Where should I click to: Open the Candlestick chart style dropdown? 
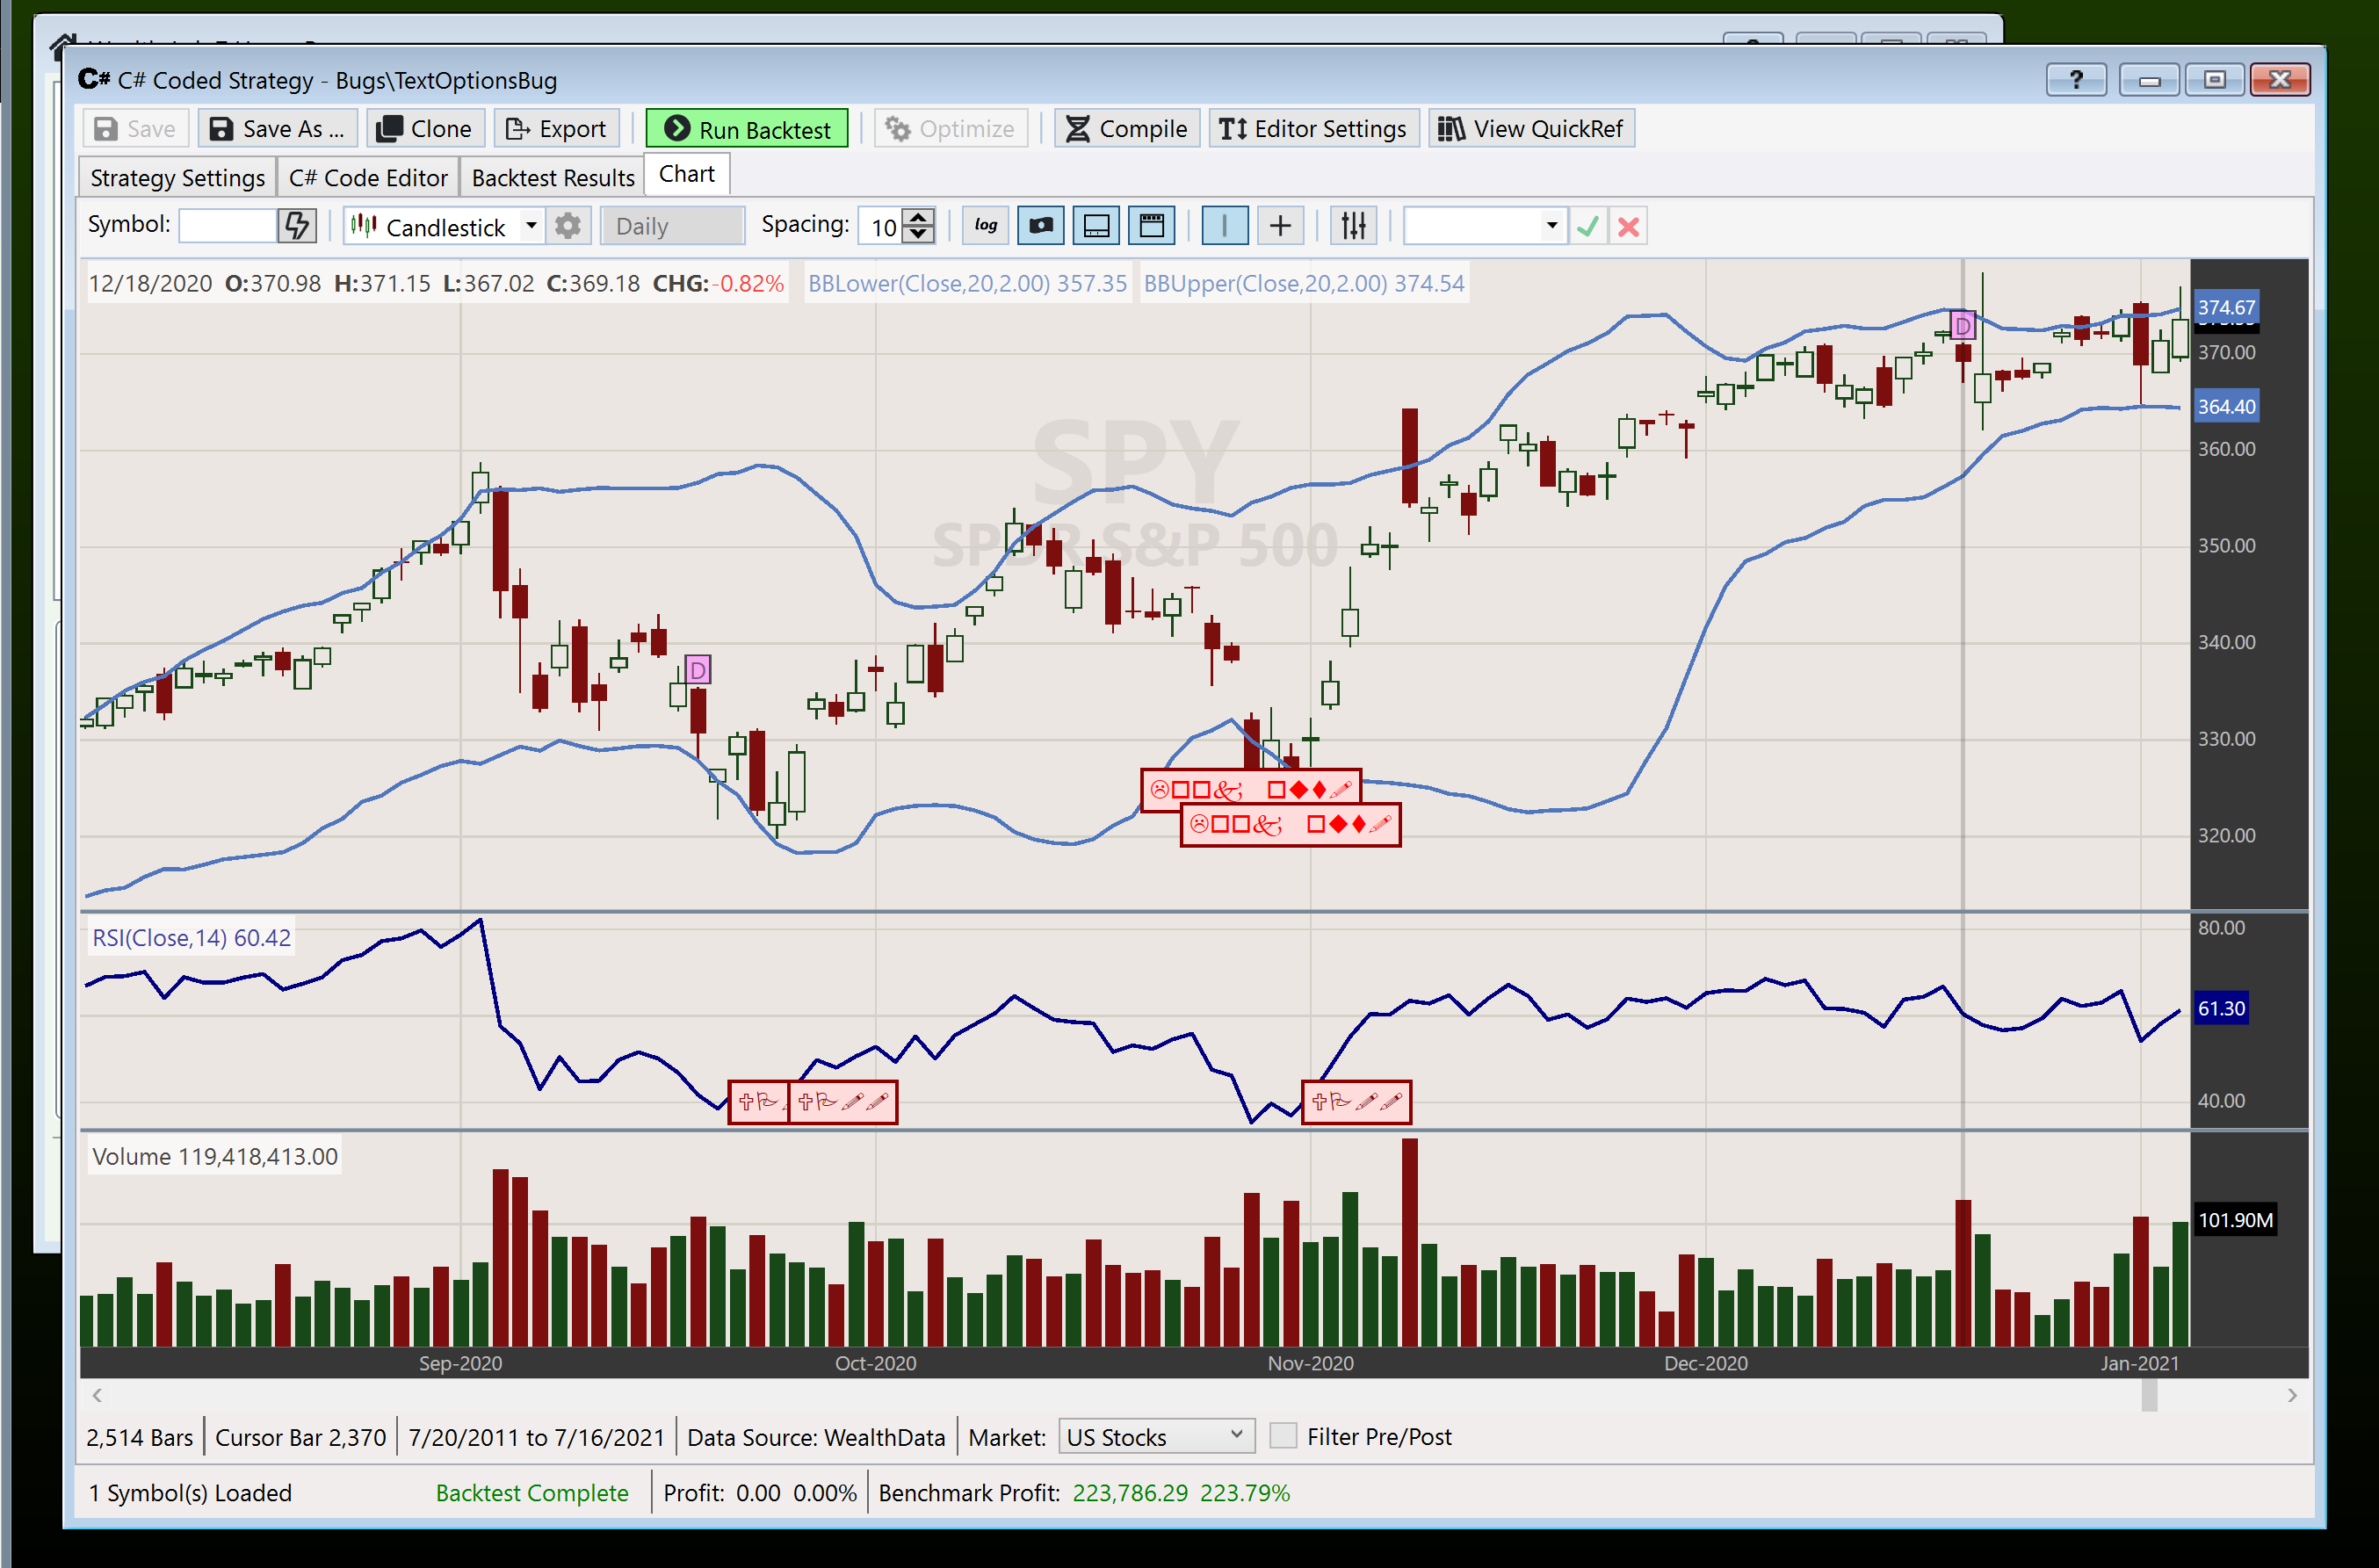pos(531,226)
